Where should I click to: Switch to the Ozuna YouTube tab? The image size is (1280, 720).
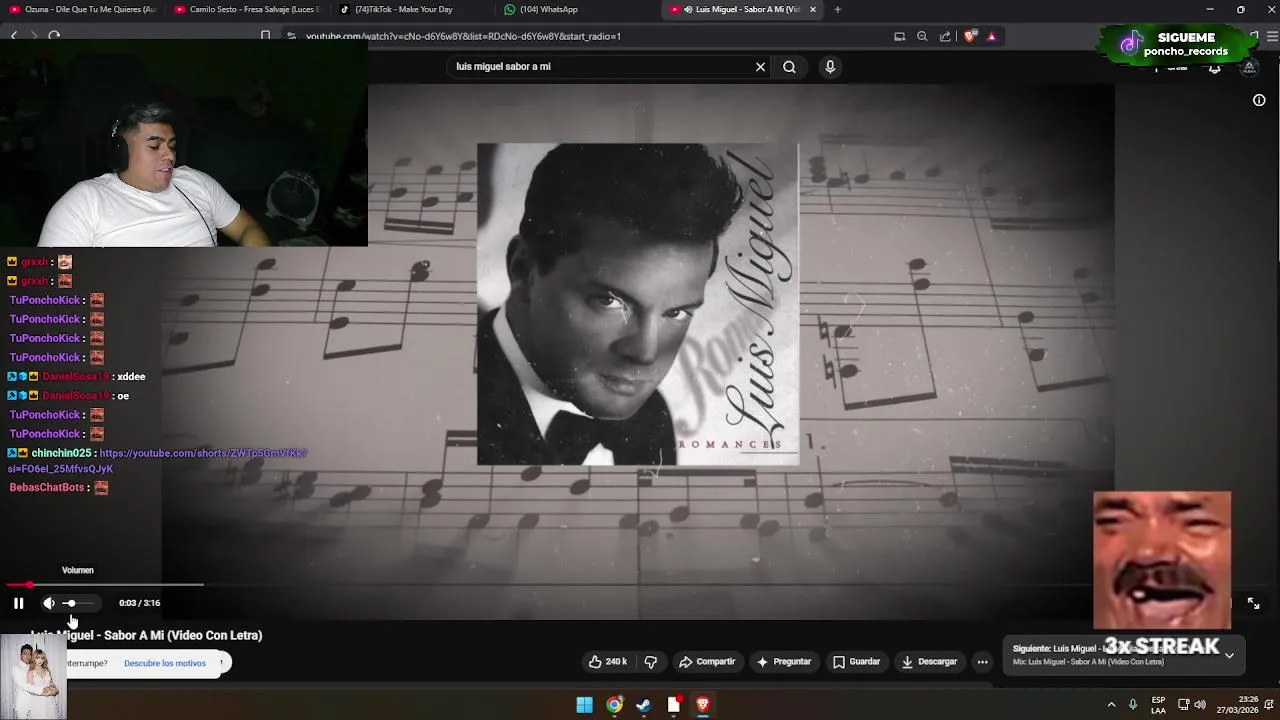(84, 10)
